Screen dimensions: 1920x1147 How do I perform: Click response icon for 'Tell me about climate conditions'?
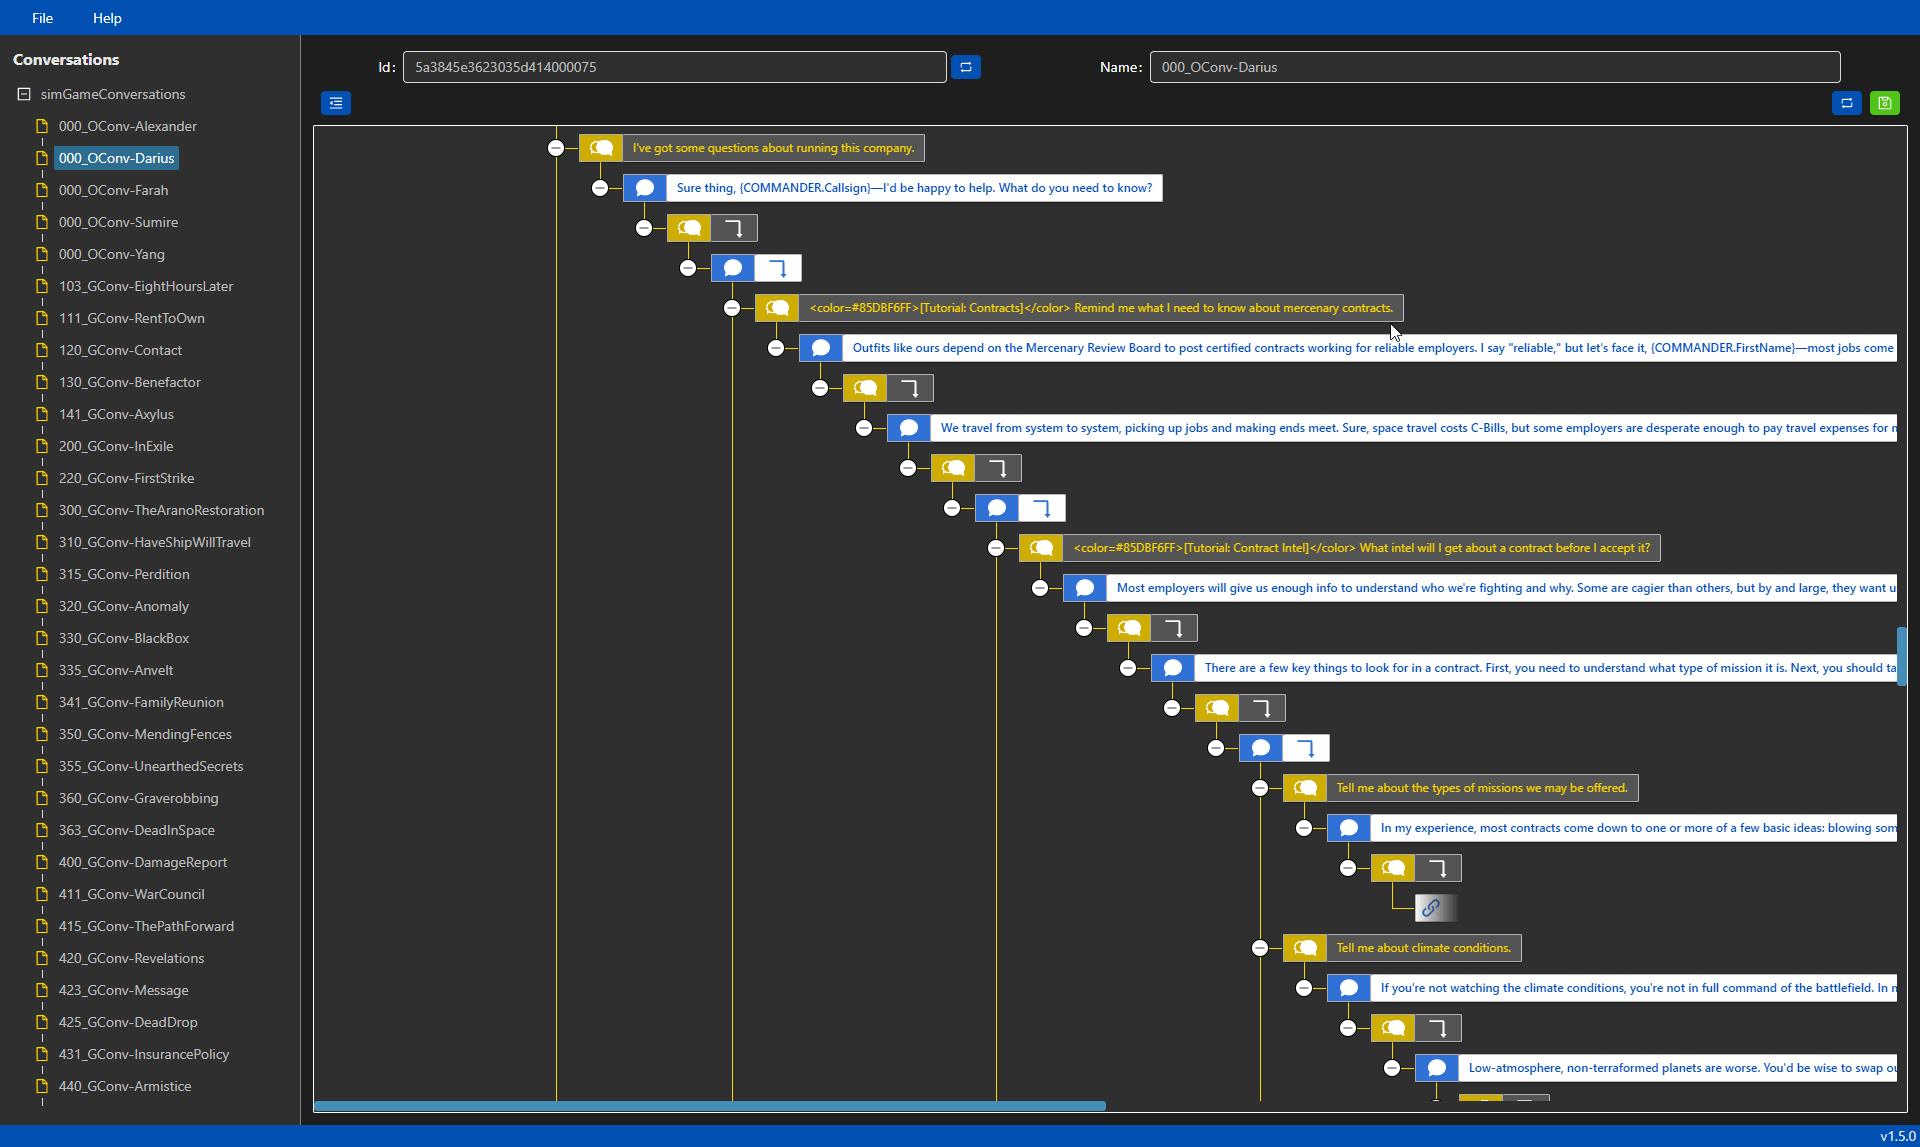[1305, 948]
